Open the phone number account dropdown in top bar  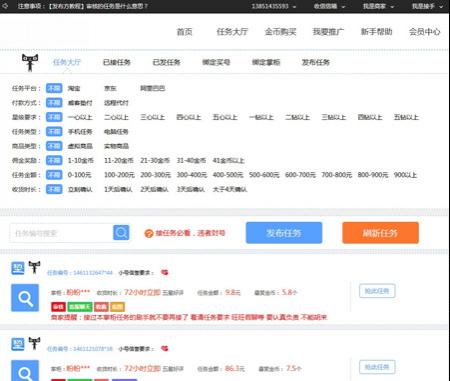274,6
